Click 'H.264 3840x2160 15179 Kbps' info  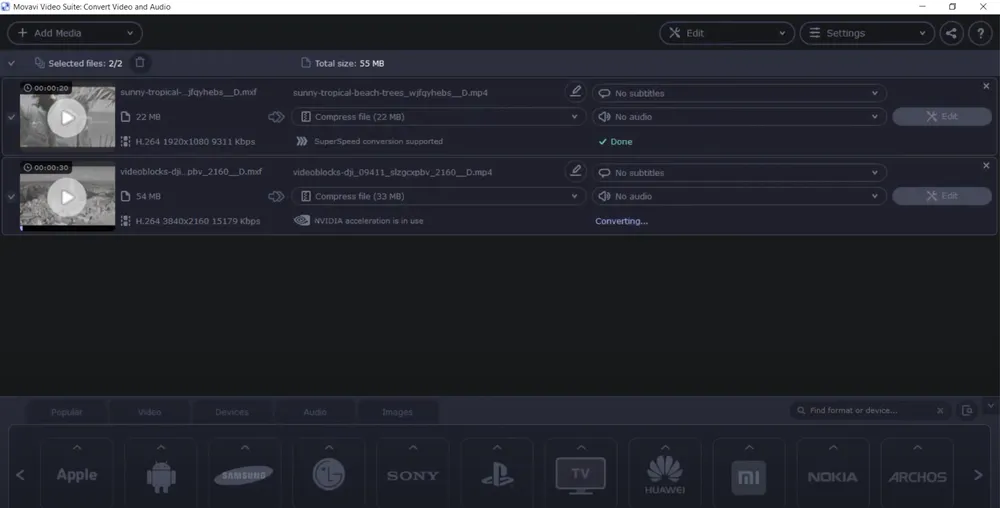[x=198, y=221]
